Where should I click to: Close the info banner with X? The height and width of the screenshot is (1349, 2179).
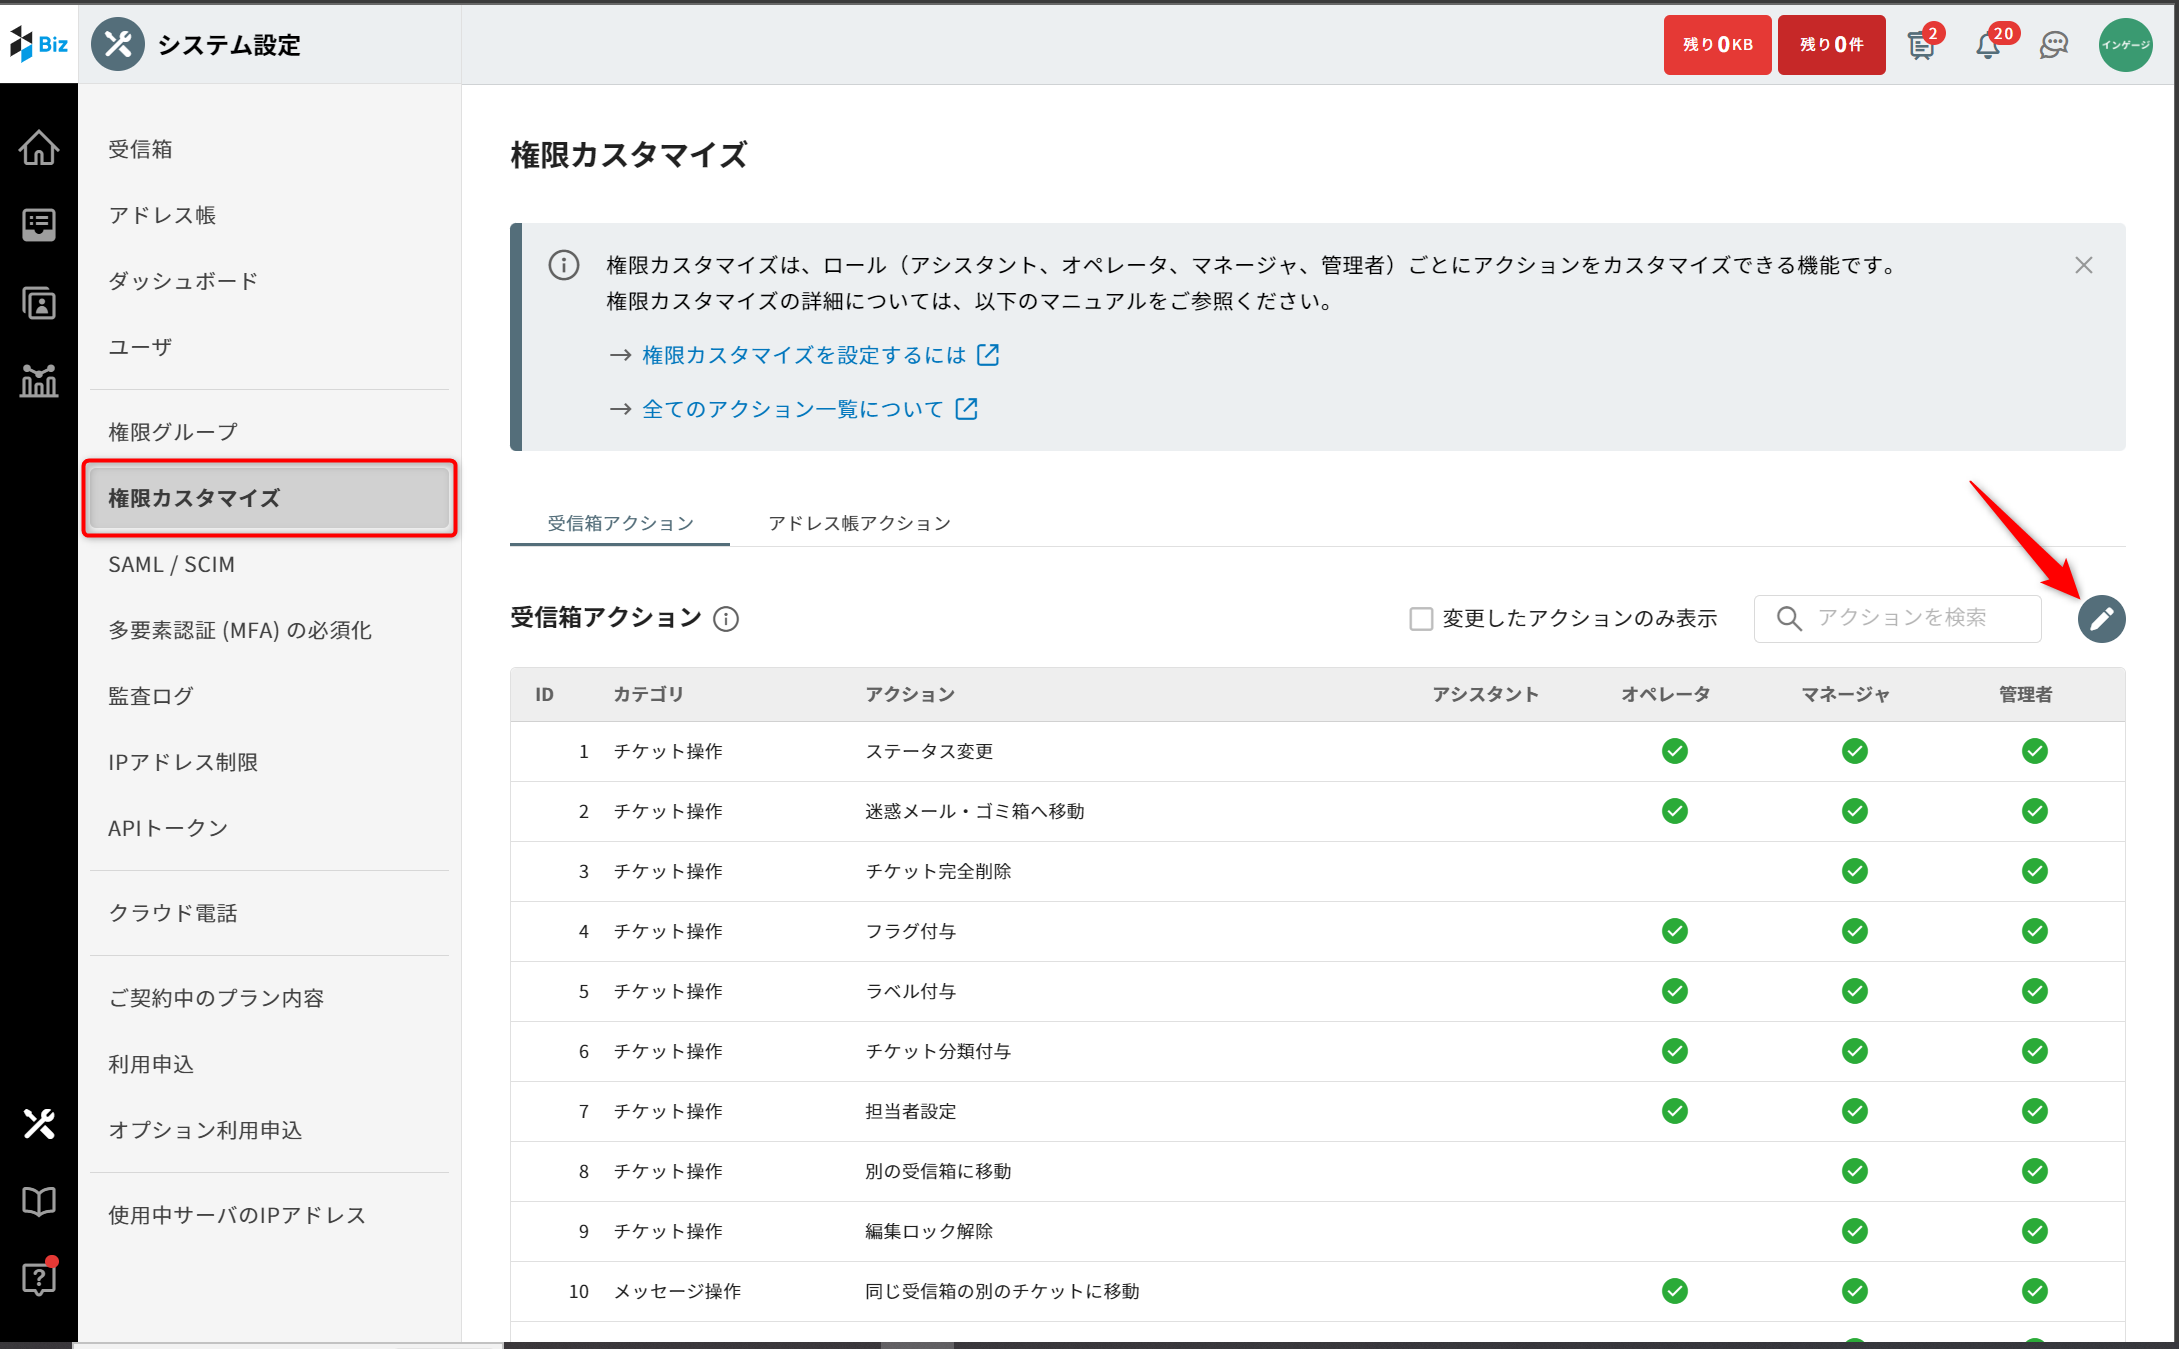[2084, 265]
